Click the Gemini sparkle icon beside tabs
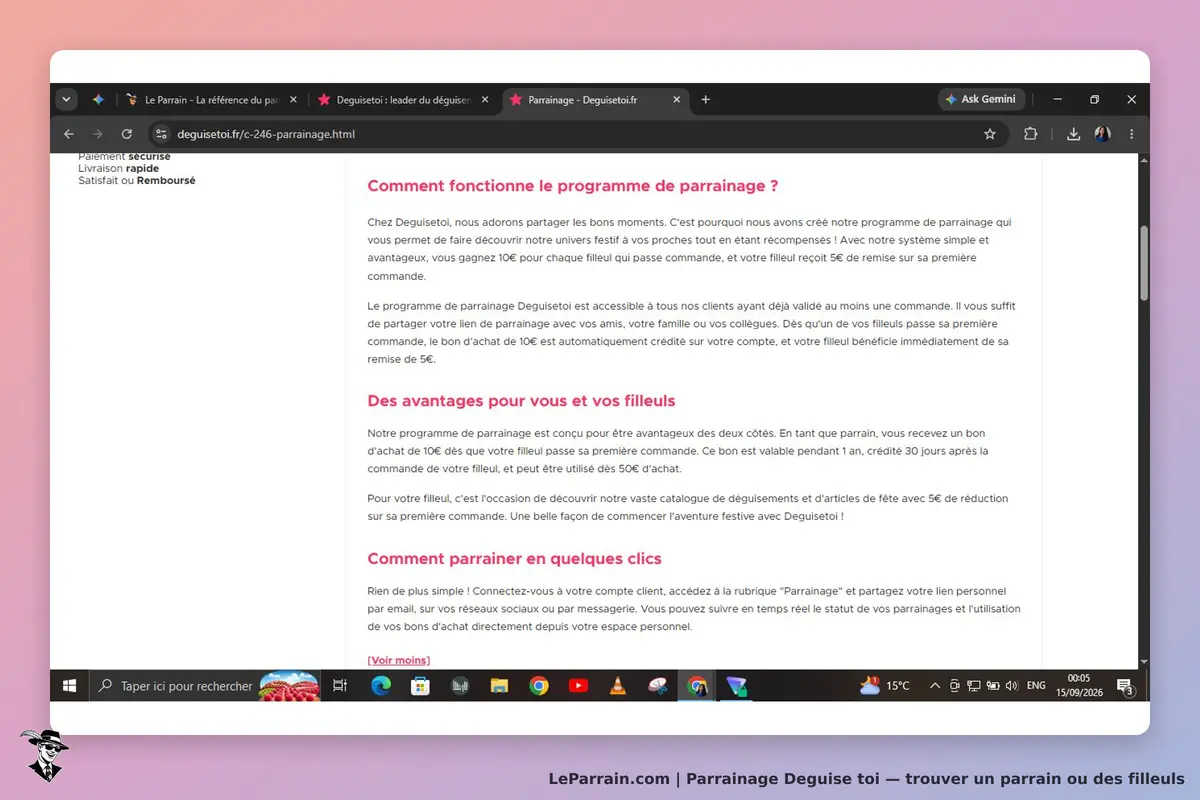The height and width of the screenshot is (800, 1200). coord(98,100)
